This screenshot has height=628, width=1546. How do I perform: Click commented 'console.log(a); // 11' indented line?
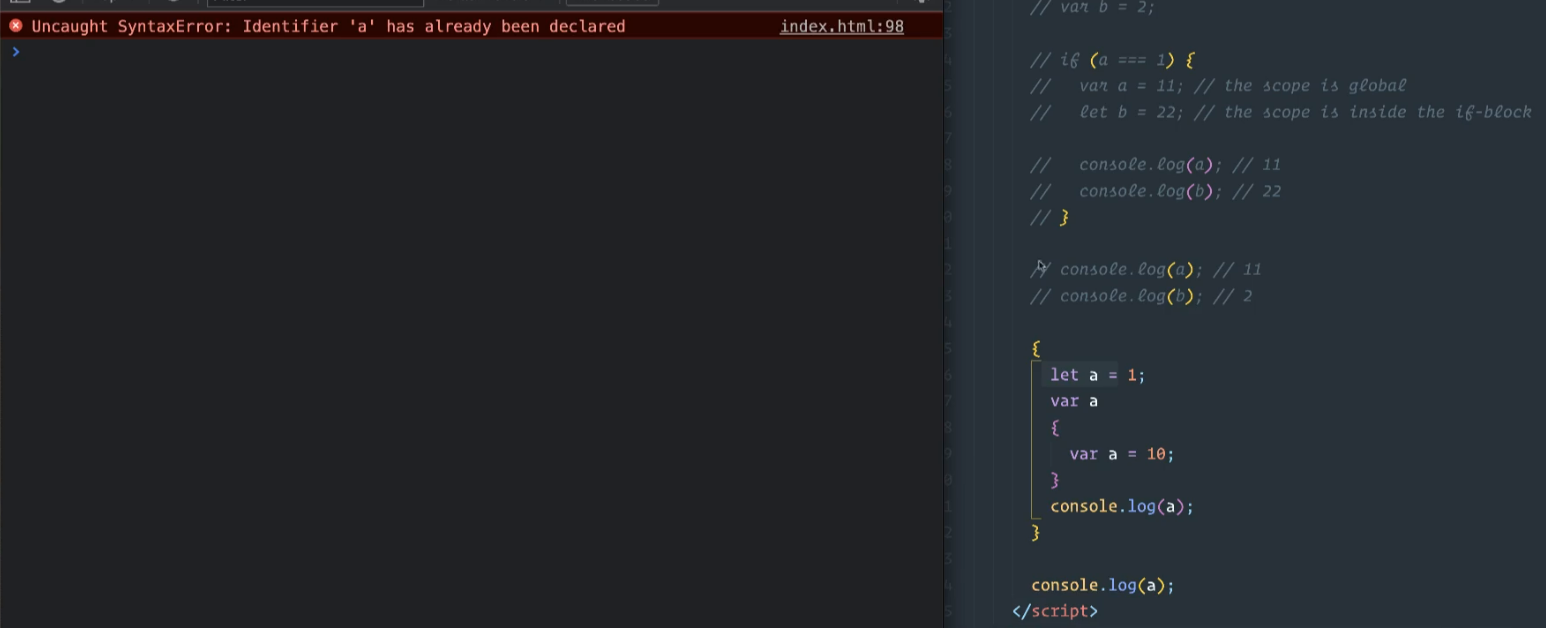[x=1156, y=165]
